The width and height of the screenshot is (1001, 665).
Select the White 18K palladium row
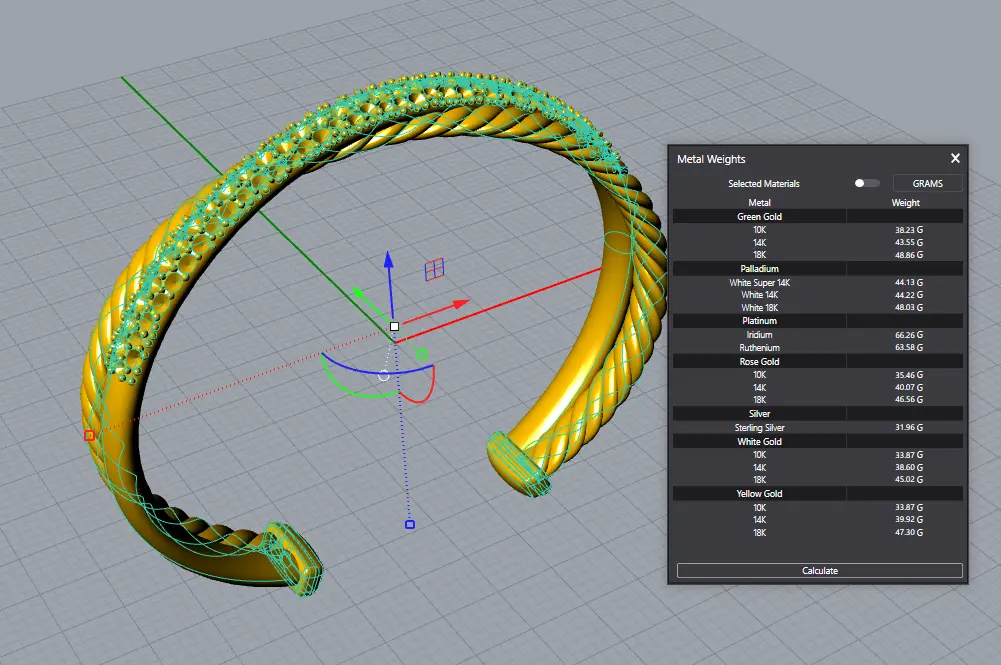818,307
